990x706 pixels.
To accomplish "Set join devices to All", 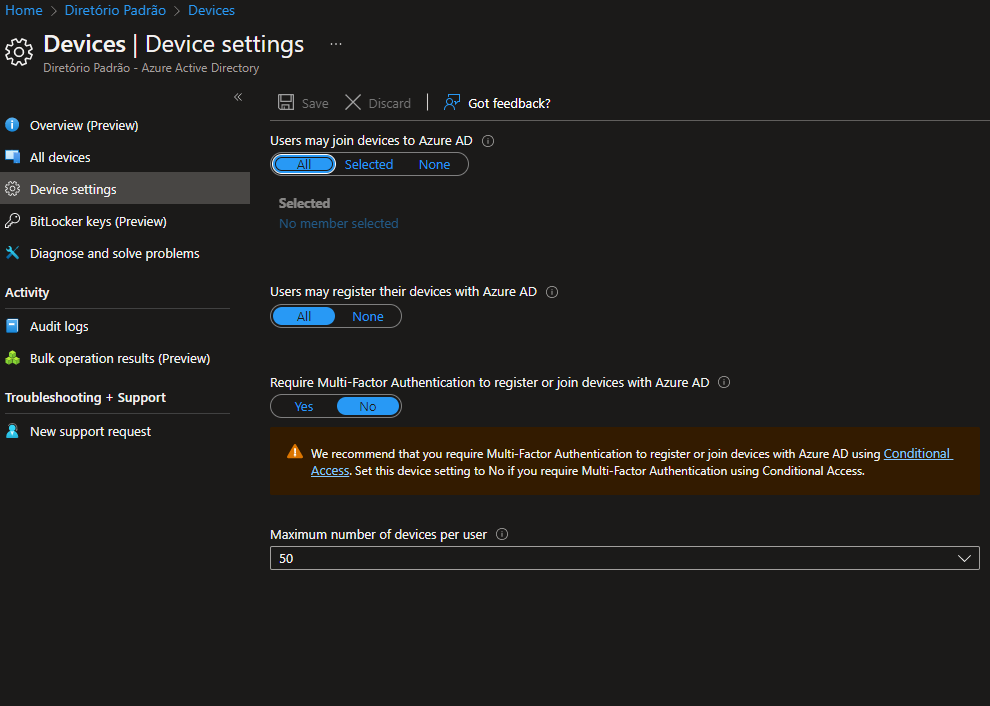I will point(304,164).
